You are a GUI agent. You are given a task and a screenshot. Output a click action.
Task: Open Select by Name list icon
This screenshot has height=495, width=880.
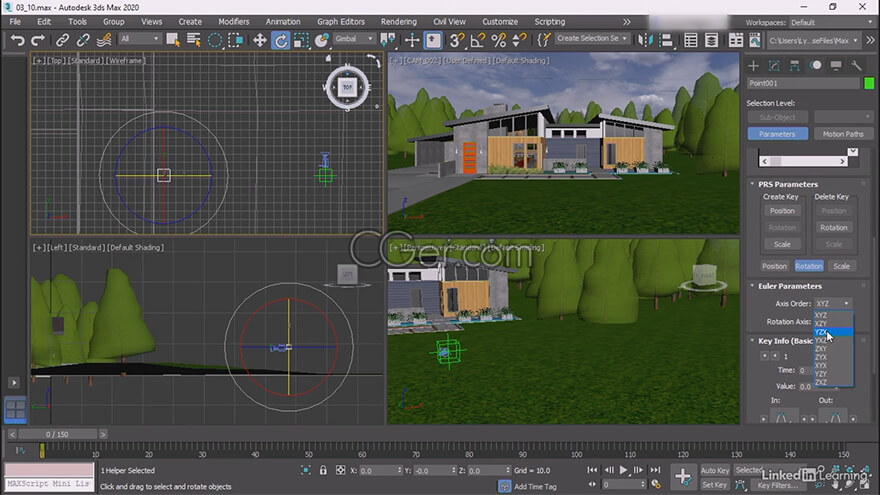(x=194, y=40)
